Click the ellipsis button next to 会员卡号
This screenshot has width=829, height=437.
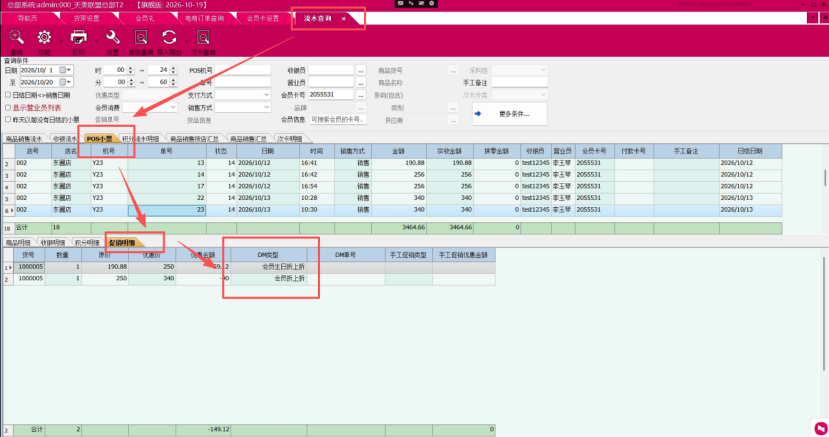tap(361, 95)
